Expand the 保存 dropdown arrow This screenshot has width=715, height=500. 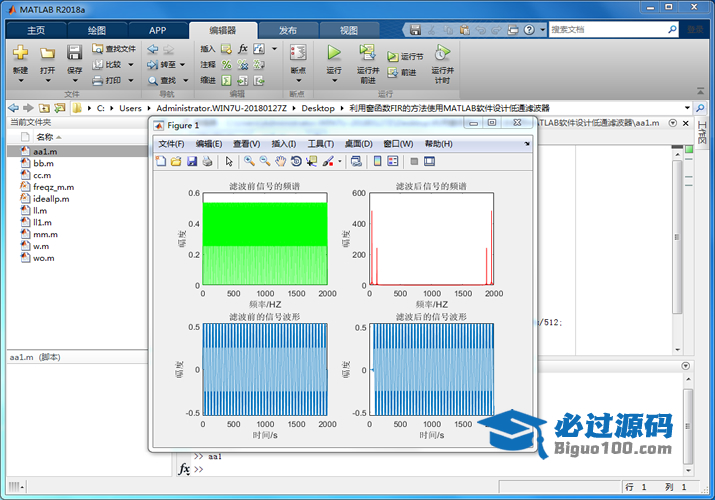(x=75, y=81)
